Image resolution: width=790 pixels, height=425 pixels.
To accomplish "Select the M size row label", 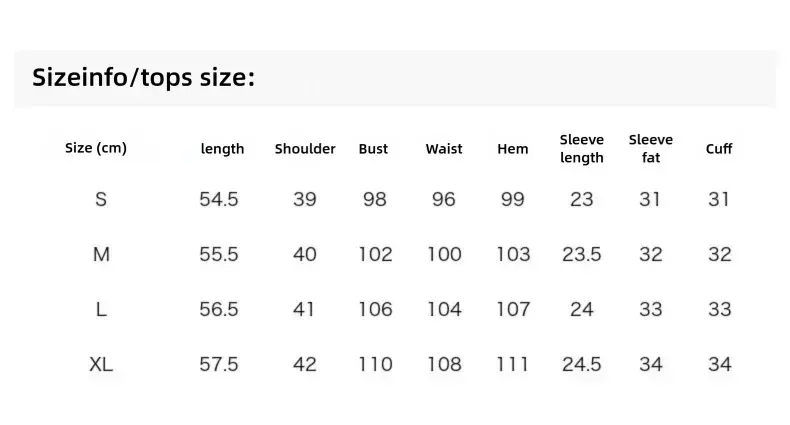I will [x=101, y=254].
